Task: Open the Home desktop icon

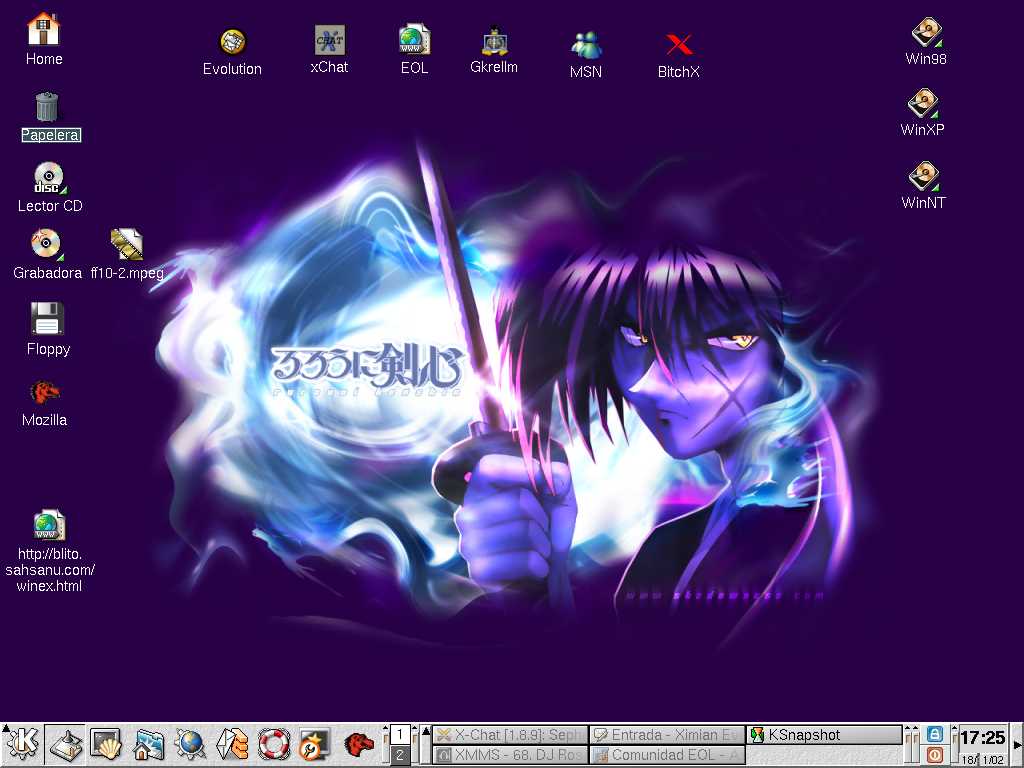Action: 44,29
